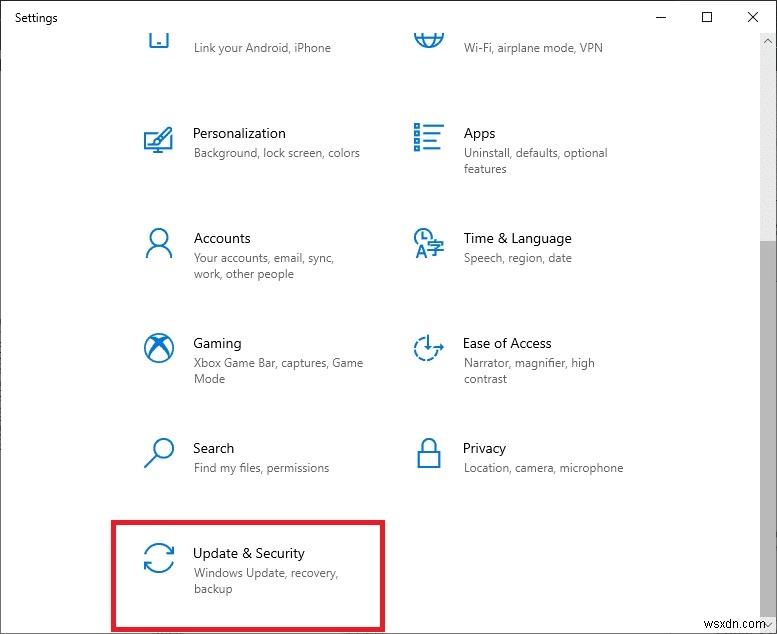Open the Privacy settings label

coord(484,448)
